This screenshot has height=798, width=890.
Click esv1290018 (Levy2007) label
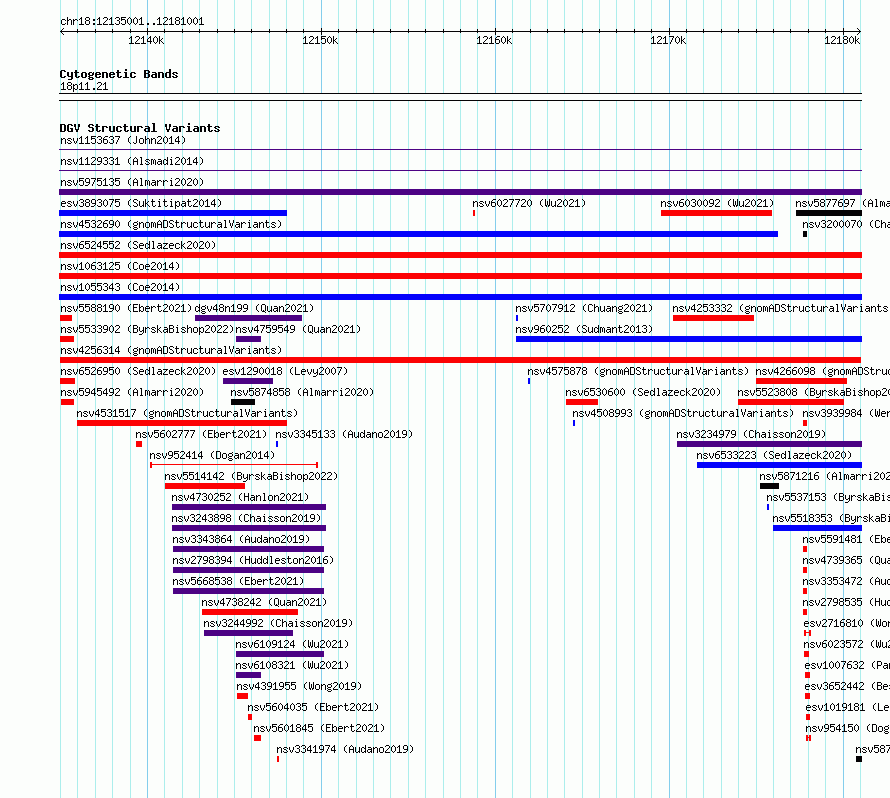coord(285,371)
